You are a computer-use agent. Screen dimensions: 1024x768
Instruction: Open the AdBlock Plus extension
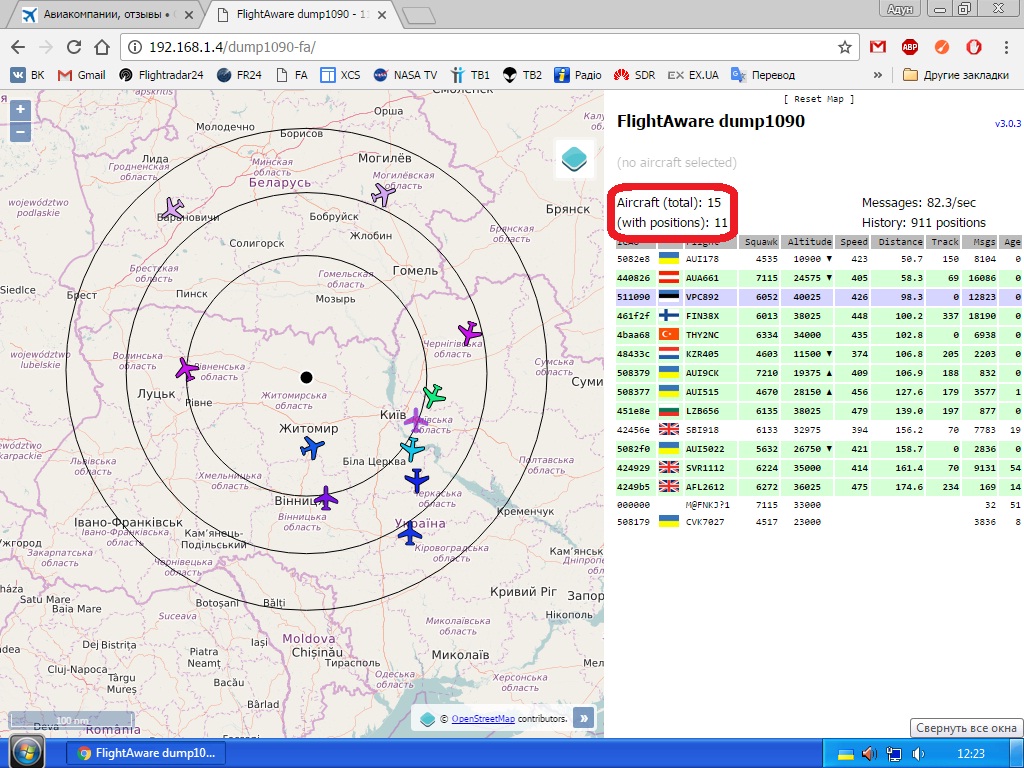pos(909,47)
